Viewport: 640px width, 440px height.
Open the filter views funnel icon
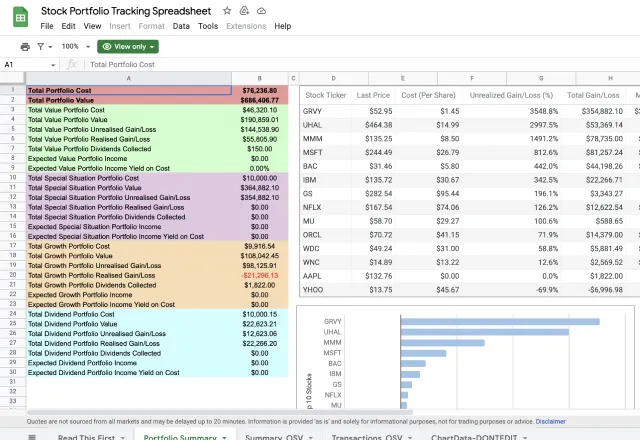[x=40, y=47]
